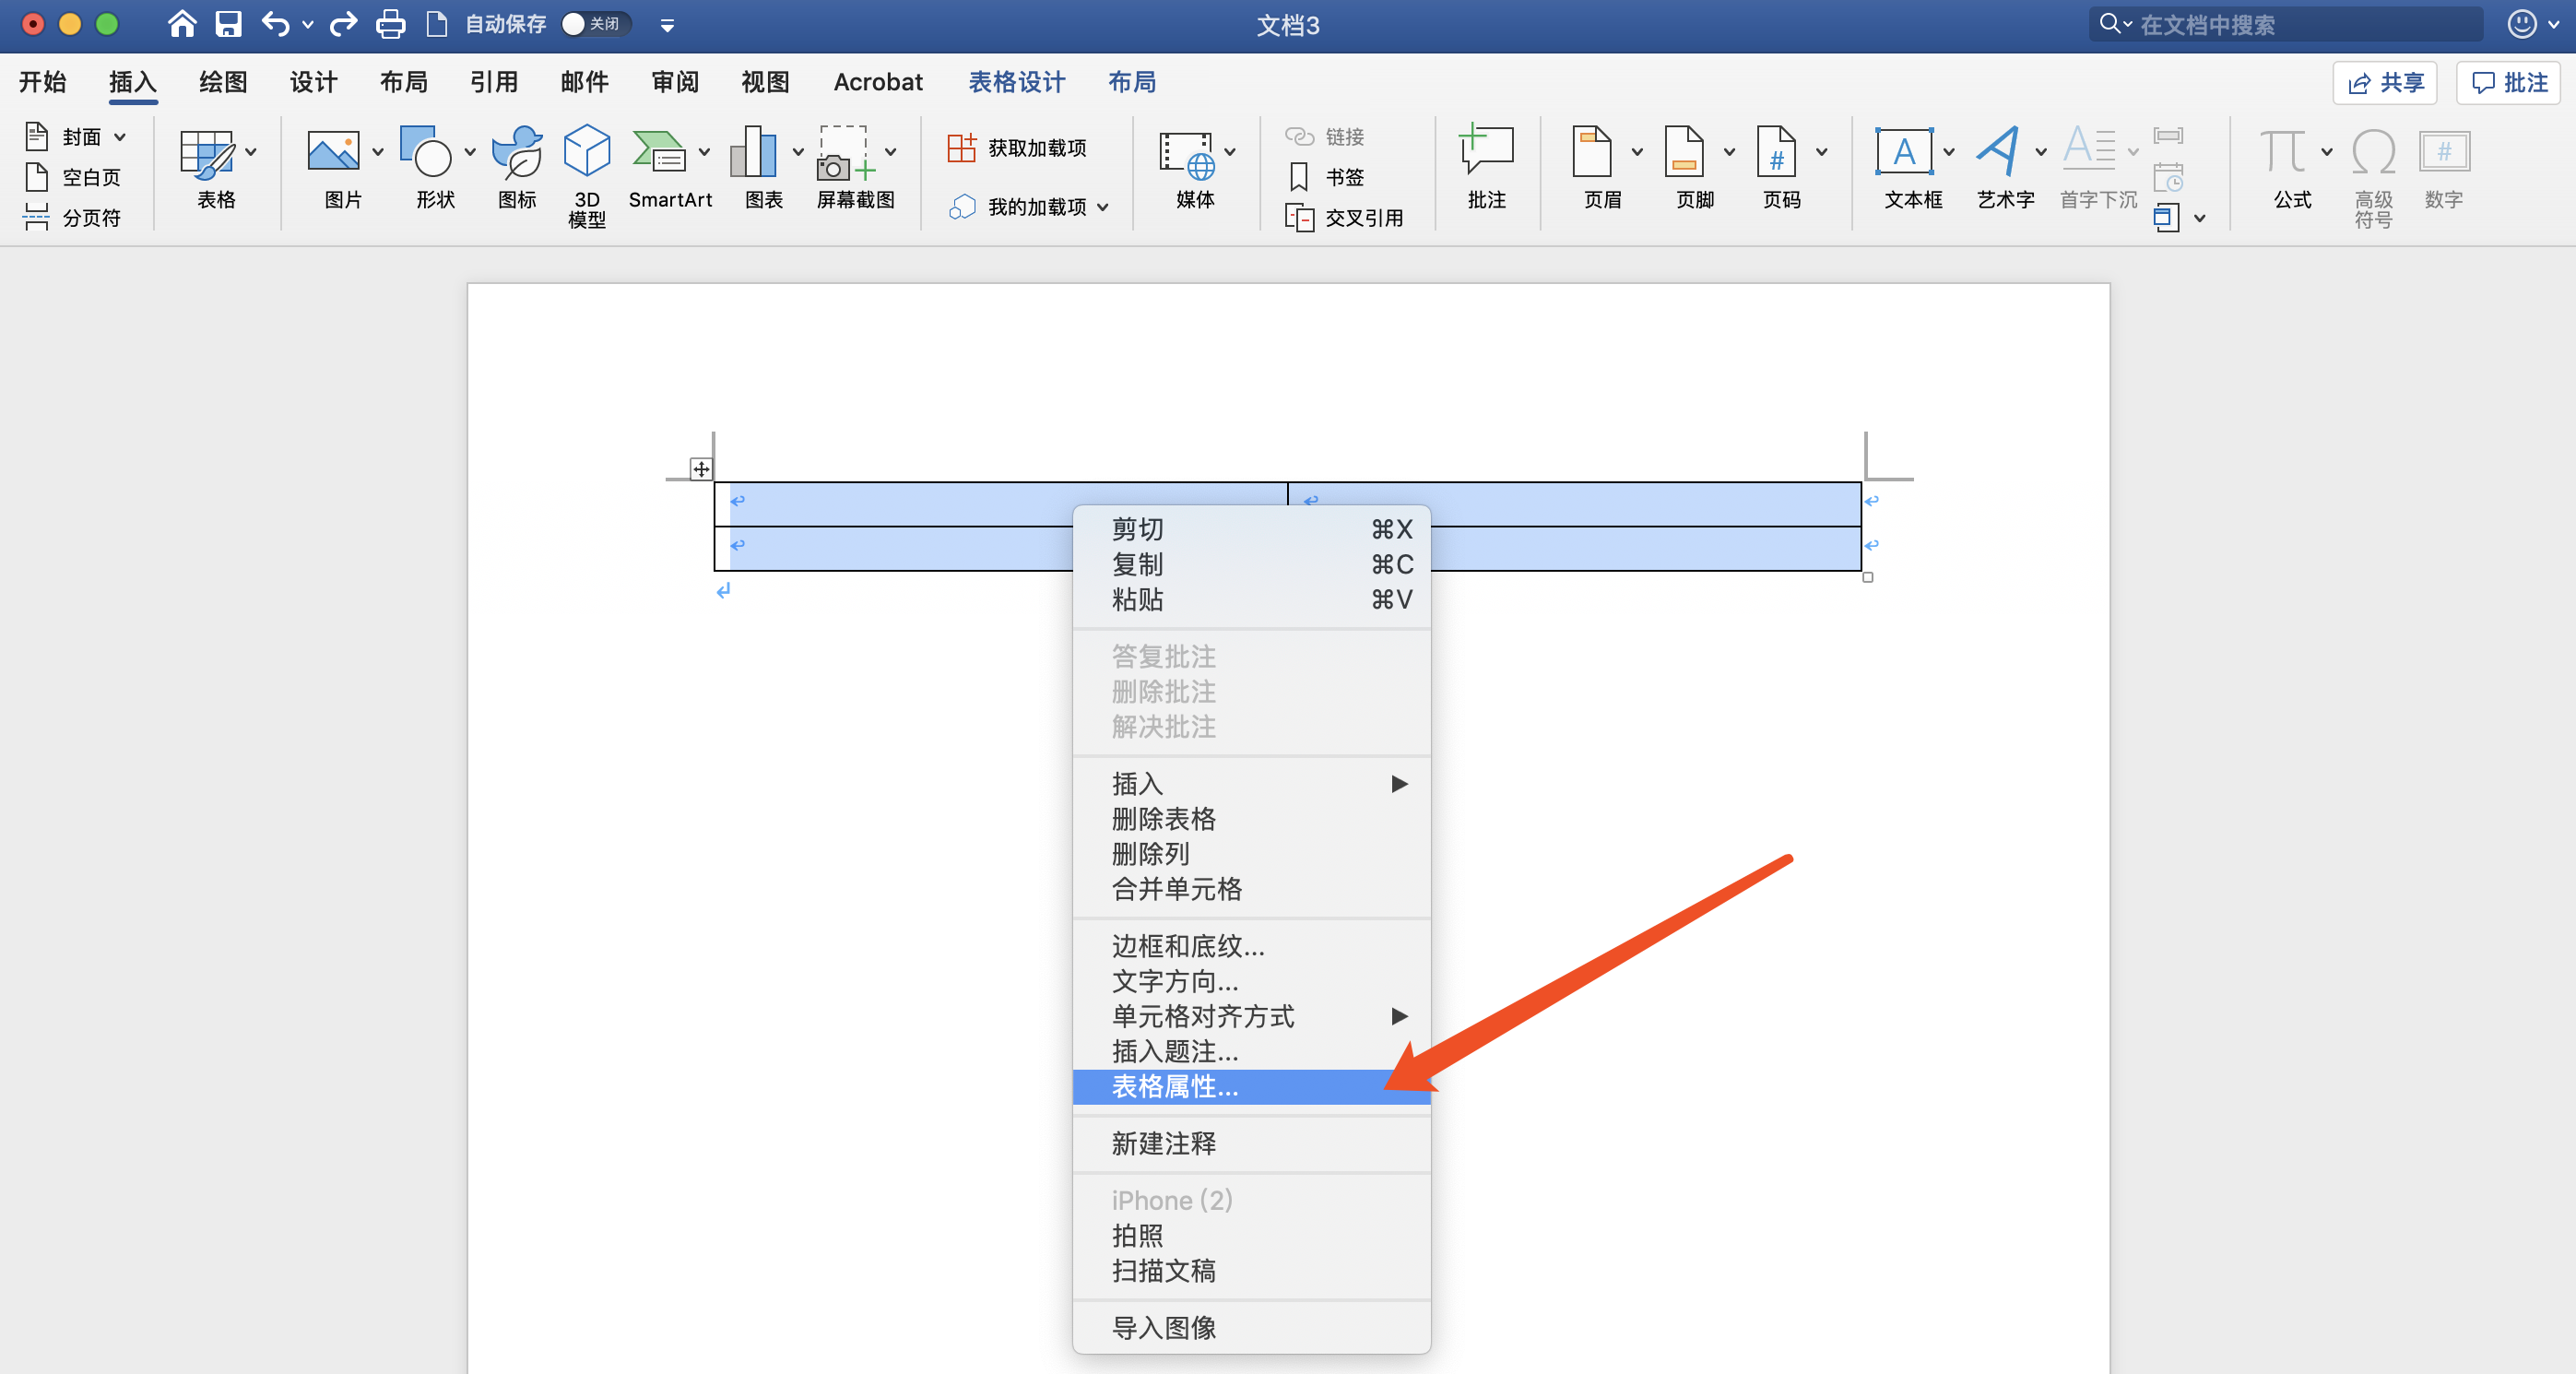Click the 图标 icons insert button
The width and height of the screenshot is (2576, 1374).
click(x=517, y=153)
